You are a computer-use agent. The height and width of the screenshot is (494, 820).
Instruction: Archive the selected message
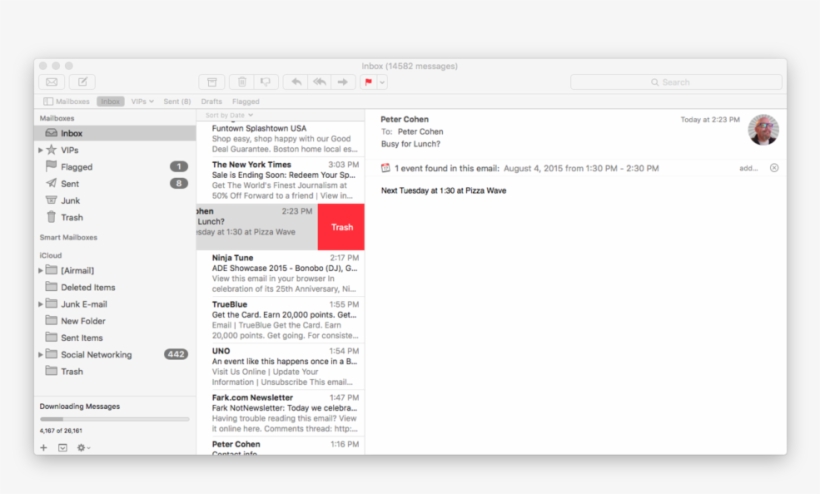pyautogui.click(x=212, y=82)
